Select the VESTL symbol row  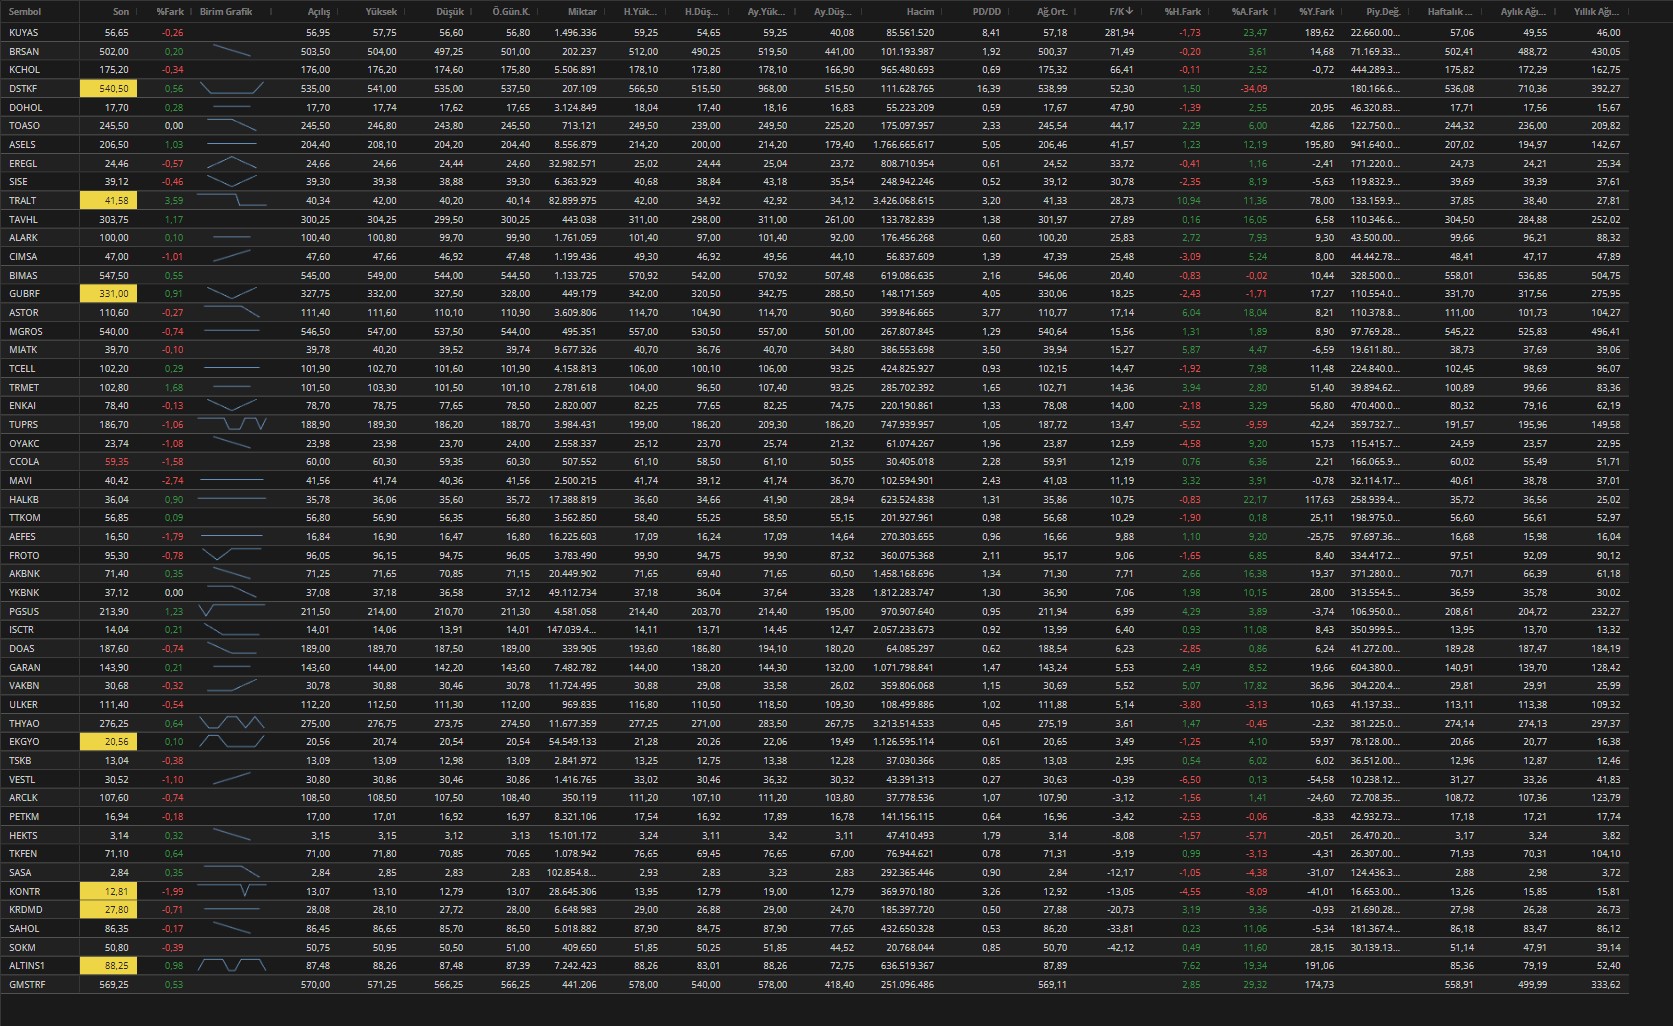point(814,779)
